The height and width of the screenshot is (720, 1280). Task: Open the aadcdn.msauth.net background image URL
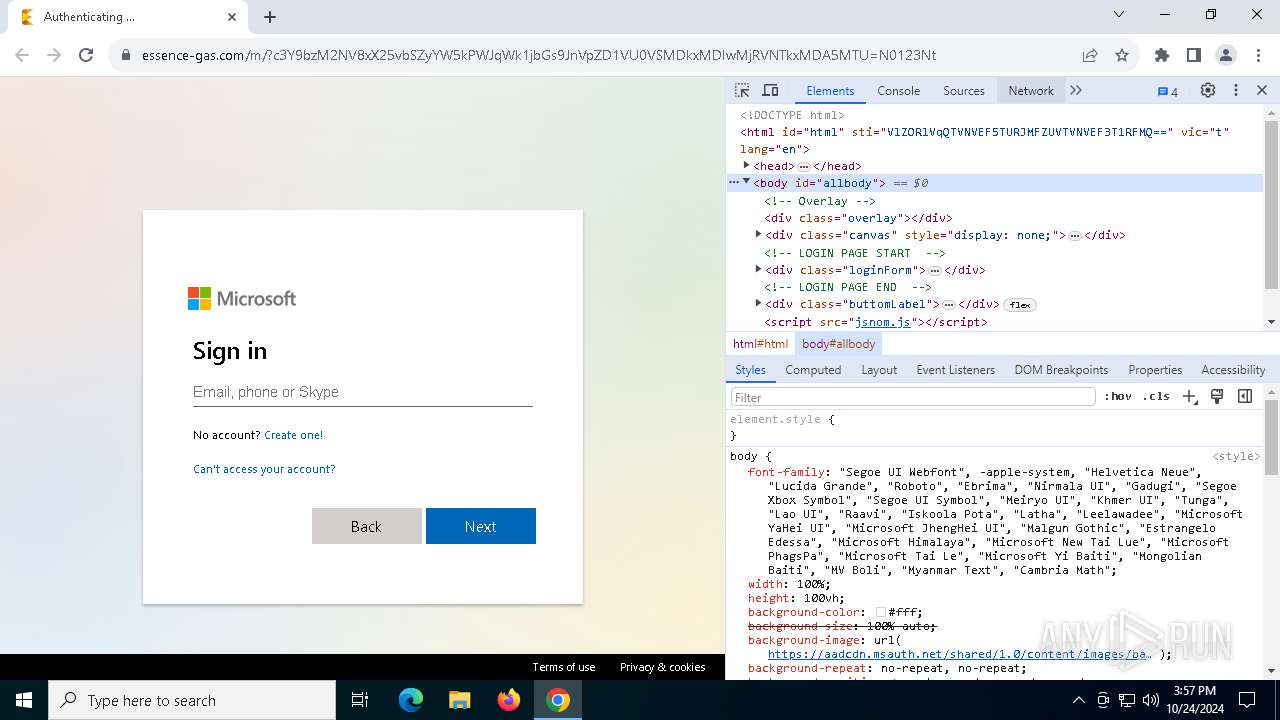[959, 654]
